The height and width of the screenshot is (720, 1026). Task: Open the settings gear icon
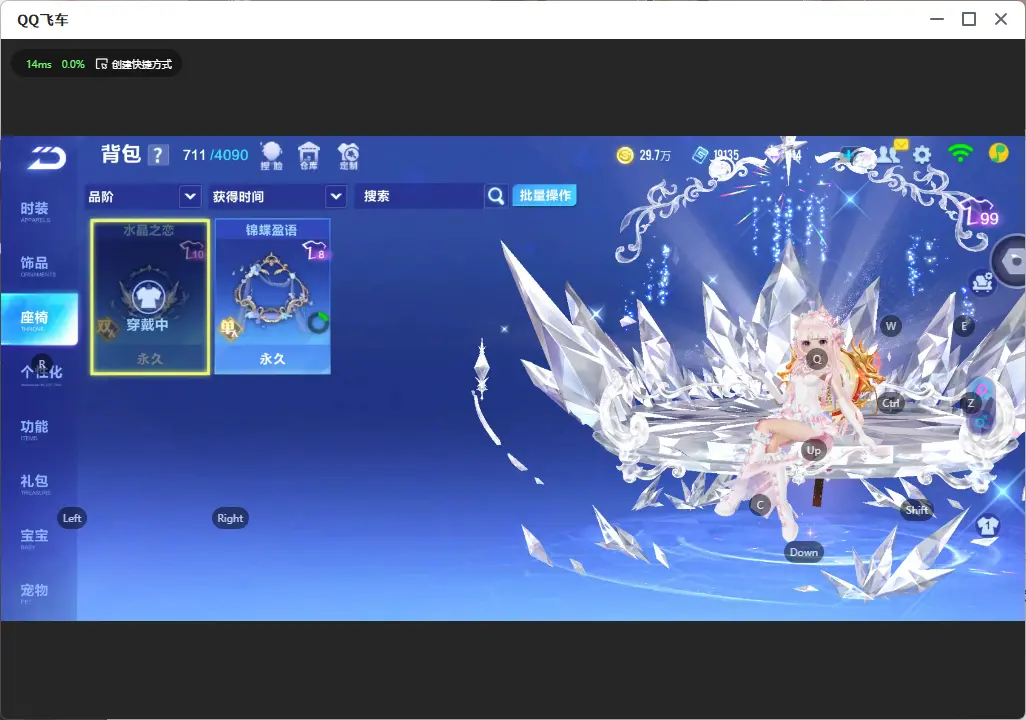[x=922, y=155]
